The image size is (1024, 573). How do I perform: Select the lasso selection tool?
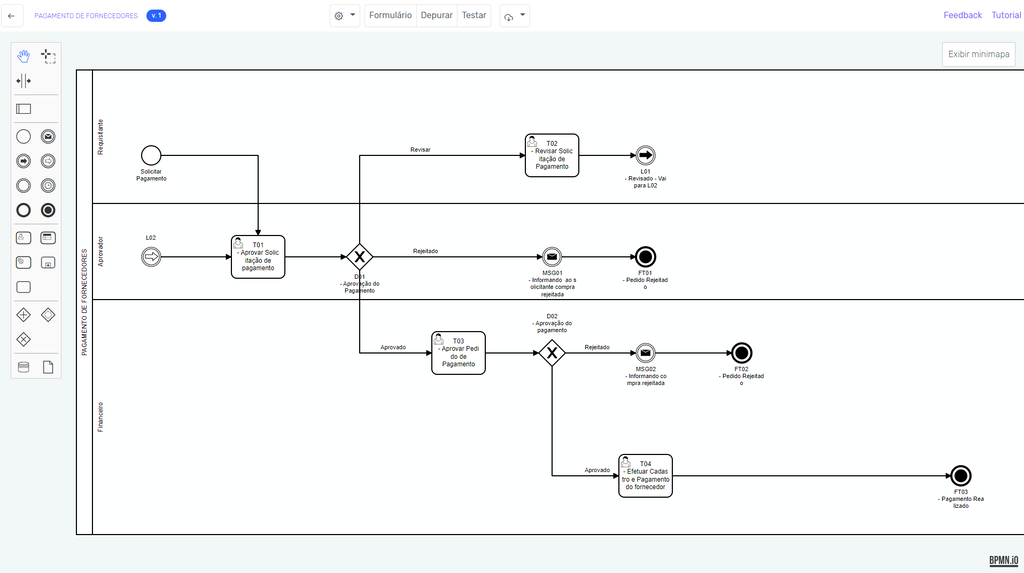click(x=48, y=56)
